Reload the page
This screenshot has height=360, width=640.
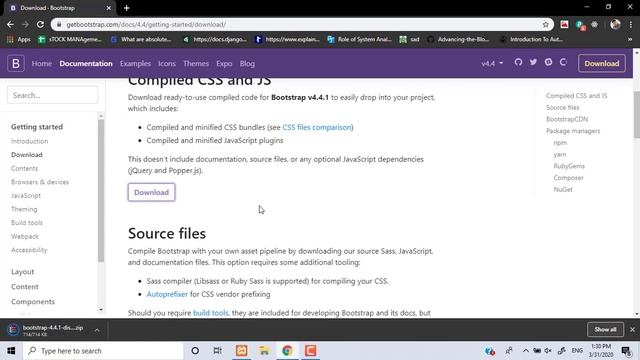(x=40, y=24)
